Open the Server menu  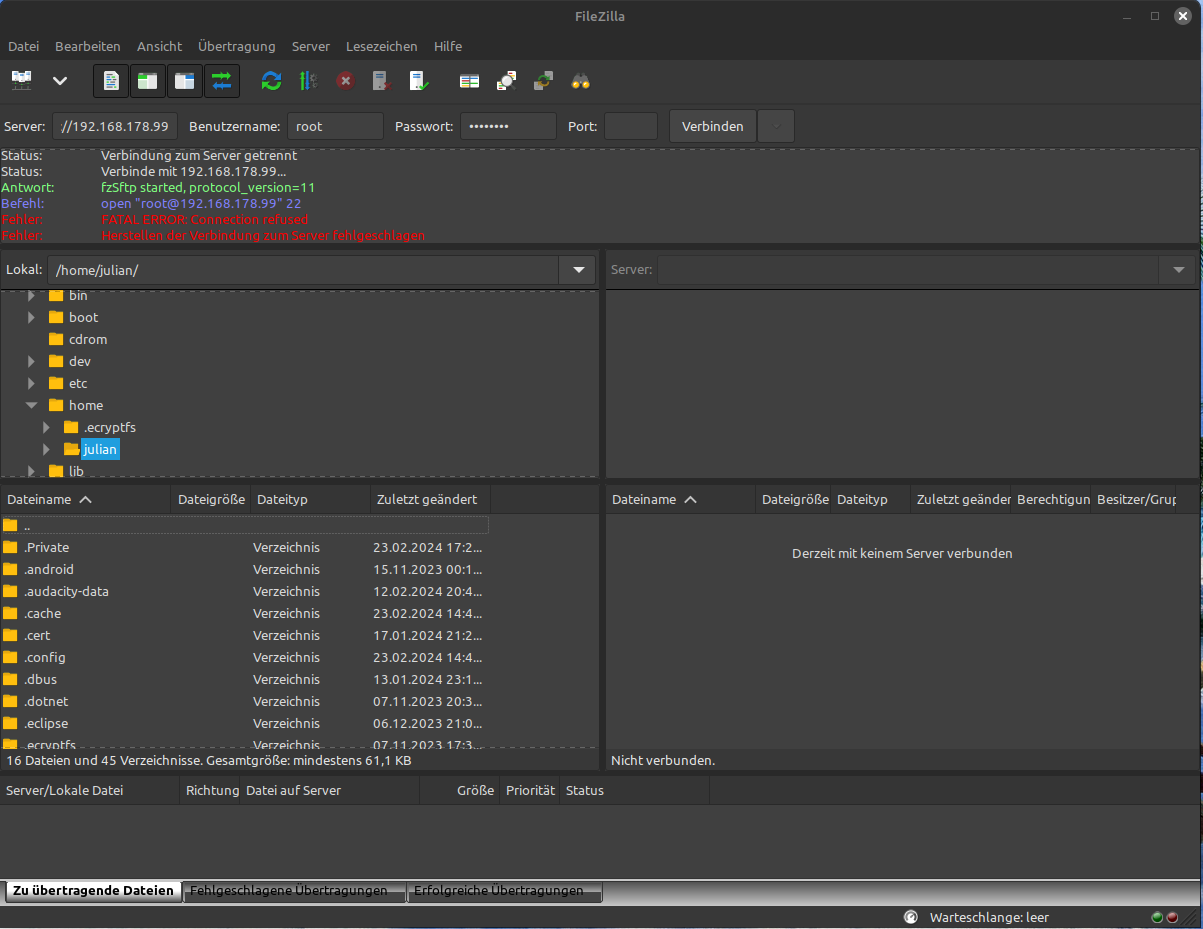[x=311, y=46]
